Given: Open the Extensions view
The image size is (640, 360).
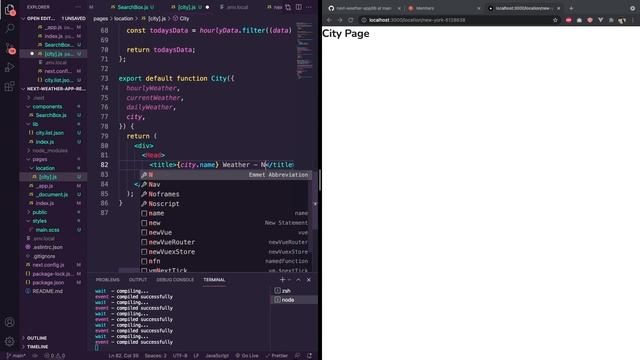Looking at the screenshot, I should tap(9, 86).
